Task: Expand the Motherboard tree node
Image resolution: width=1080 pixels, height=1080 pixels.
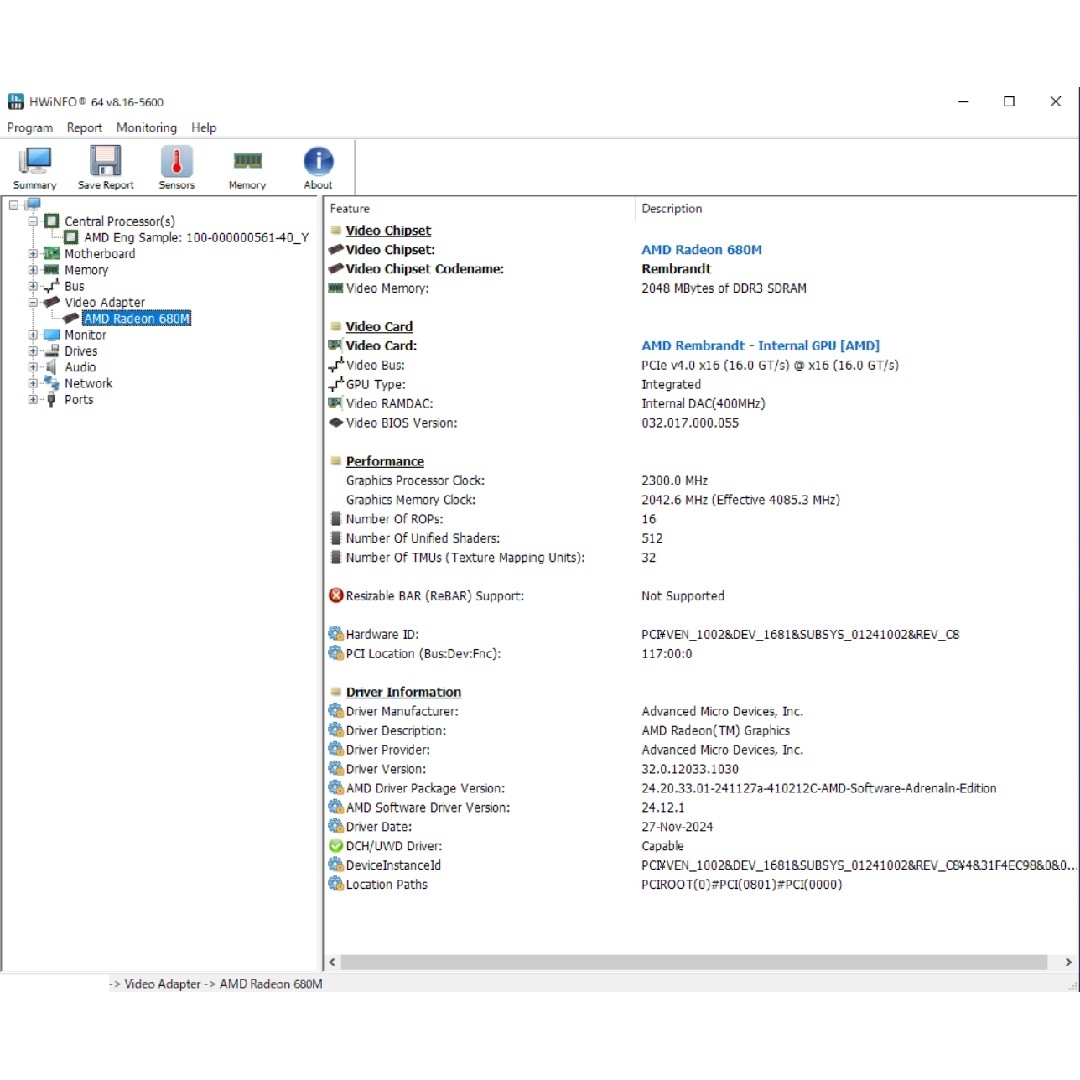Action: pyautogui.click(x=33, y=253)
